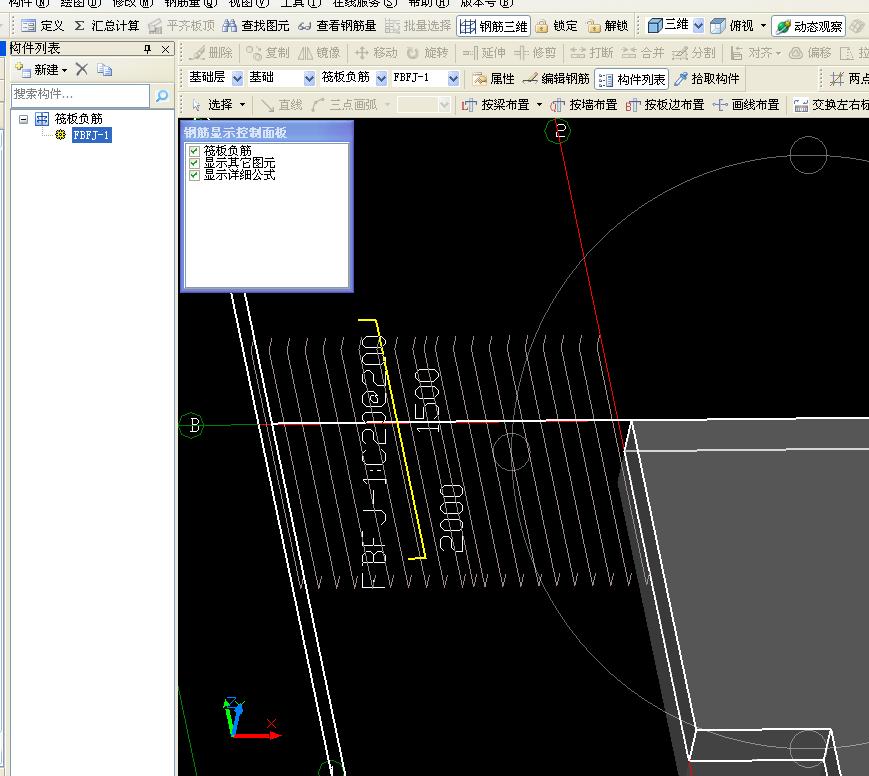Viewport: 869px width, 776px height.
Task: Click 延伸 extend tool
Action: 484,53
